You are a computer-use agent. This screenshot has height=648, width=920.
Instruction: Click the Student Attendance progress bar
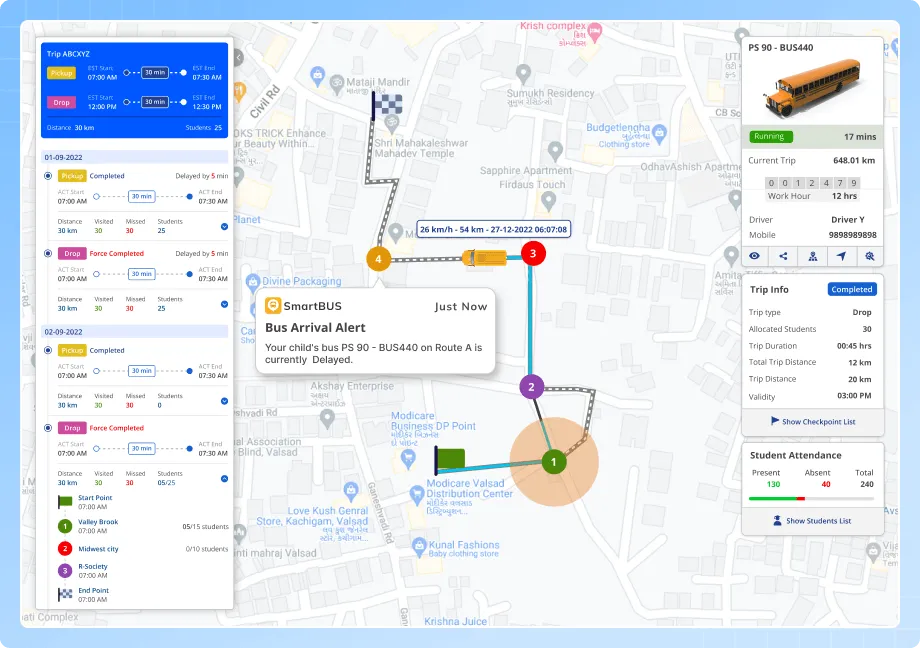(812, 497)
